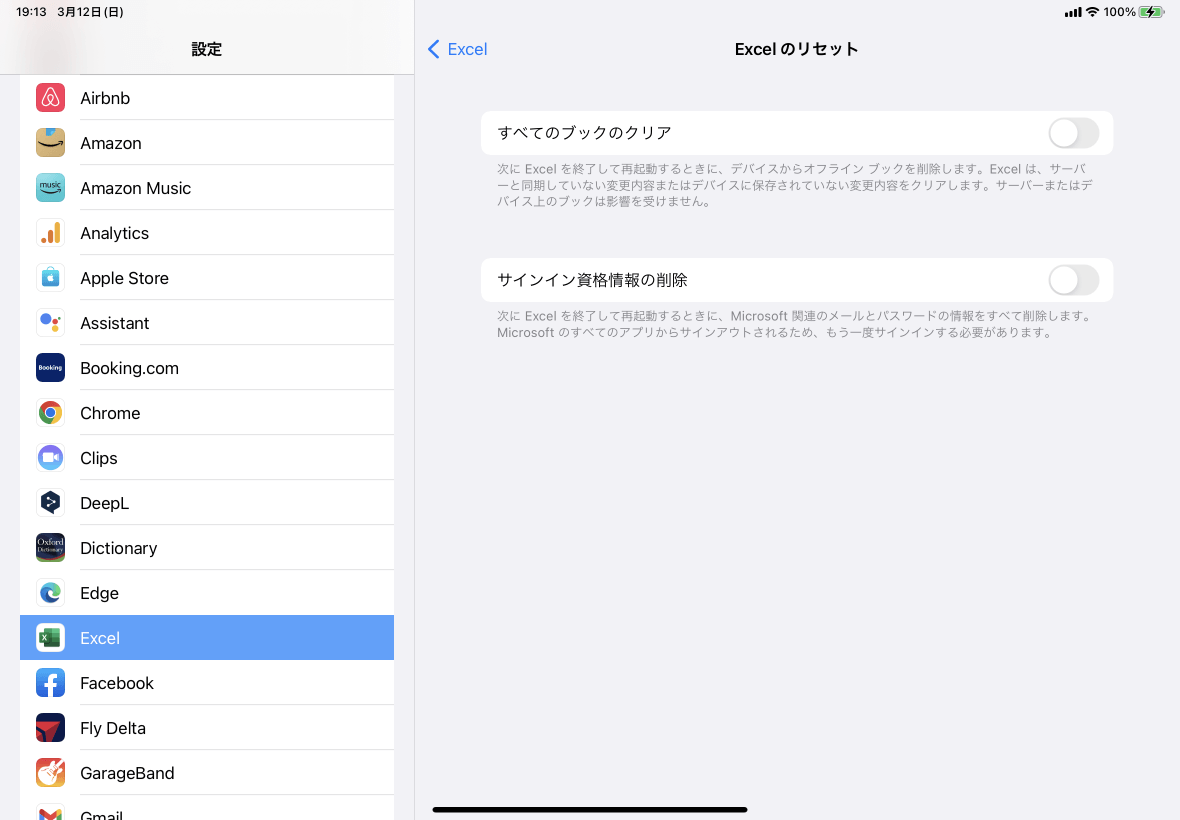Tap the 設定 sidebar title
This screenshot has height=820, width=1180.
point(206,49)
